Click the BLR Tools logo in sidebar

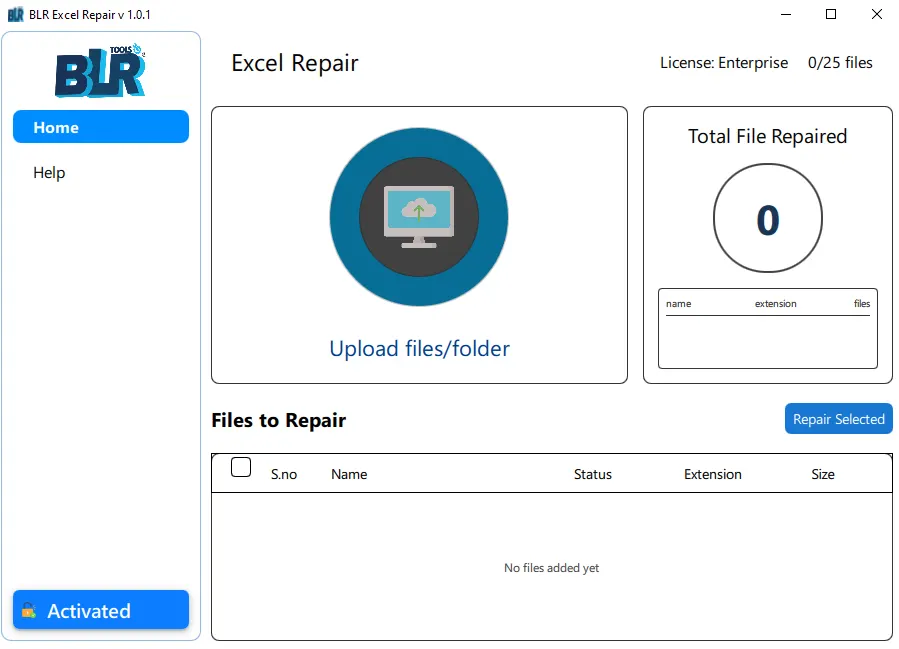click(x=100, y=71)
